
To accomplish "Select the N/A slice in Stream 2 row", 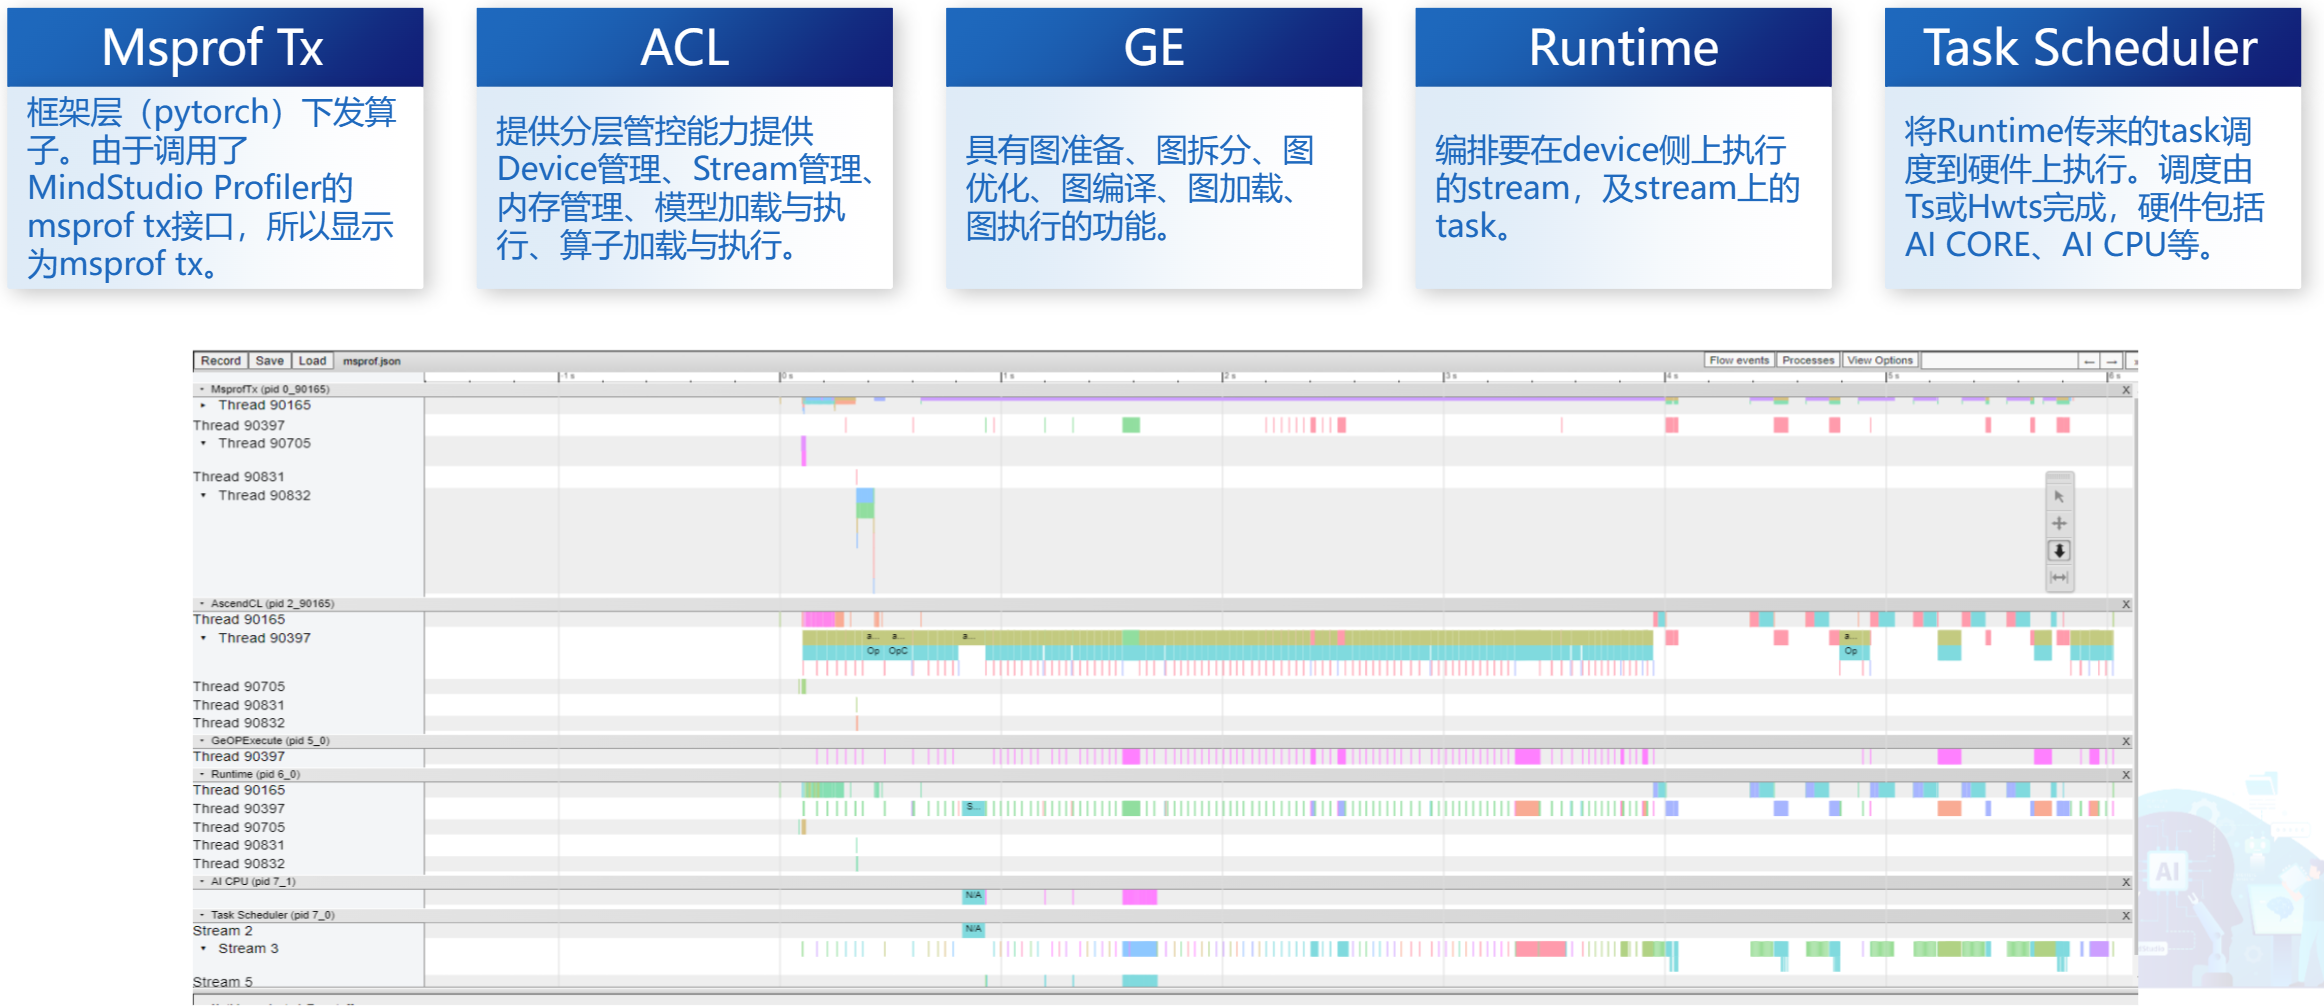I will click(973, 930).
